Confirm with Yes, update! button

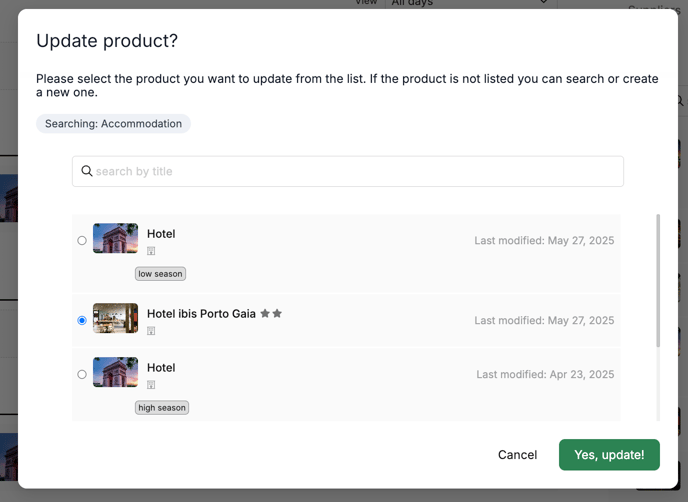609,455
